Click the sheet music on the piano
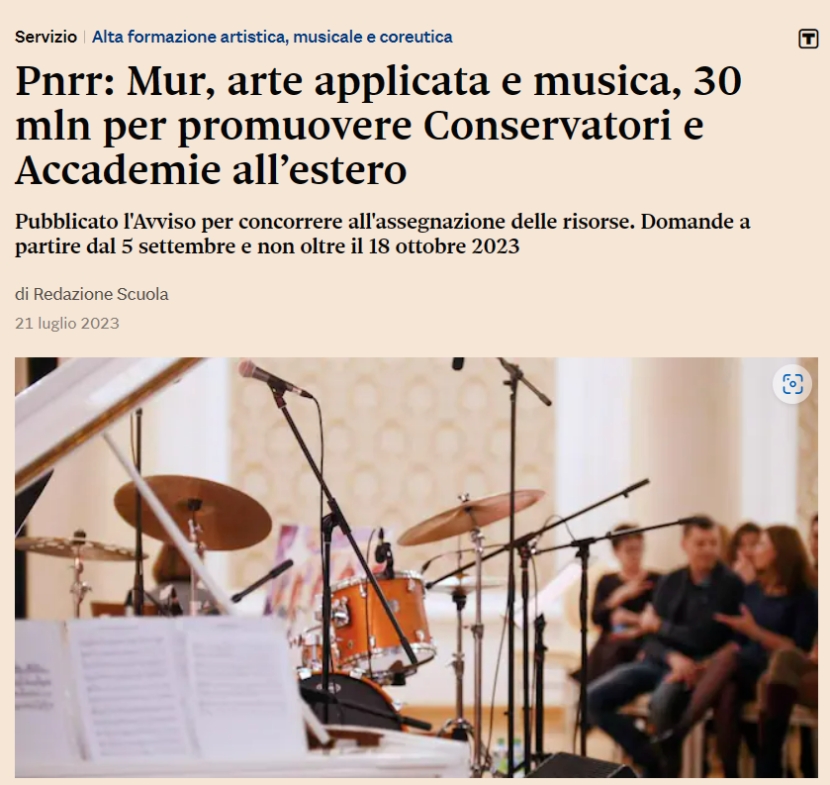Viewport: 830px width, 785px height. click(159, 688)
